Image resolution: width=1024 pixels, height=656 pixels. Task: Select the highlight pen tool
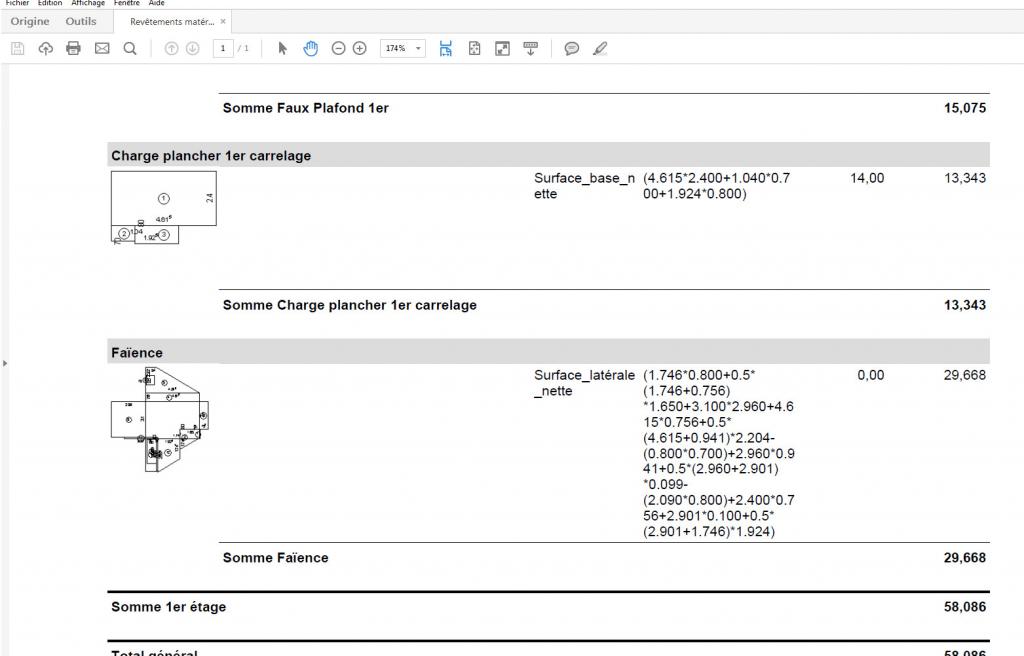tap(600, 48)
